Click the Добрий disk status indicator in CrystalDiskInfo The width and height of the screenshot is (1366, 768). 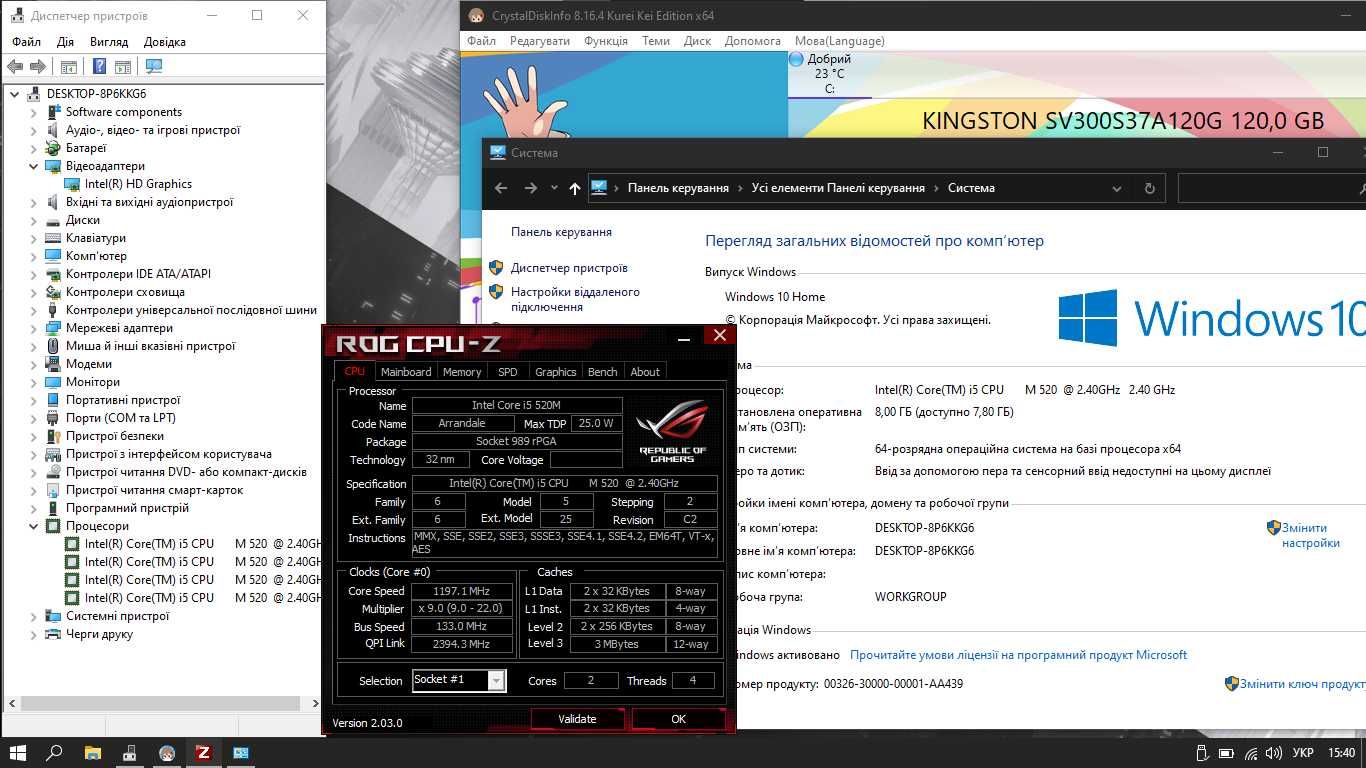coord(829,73)
